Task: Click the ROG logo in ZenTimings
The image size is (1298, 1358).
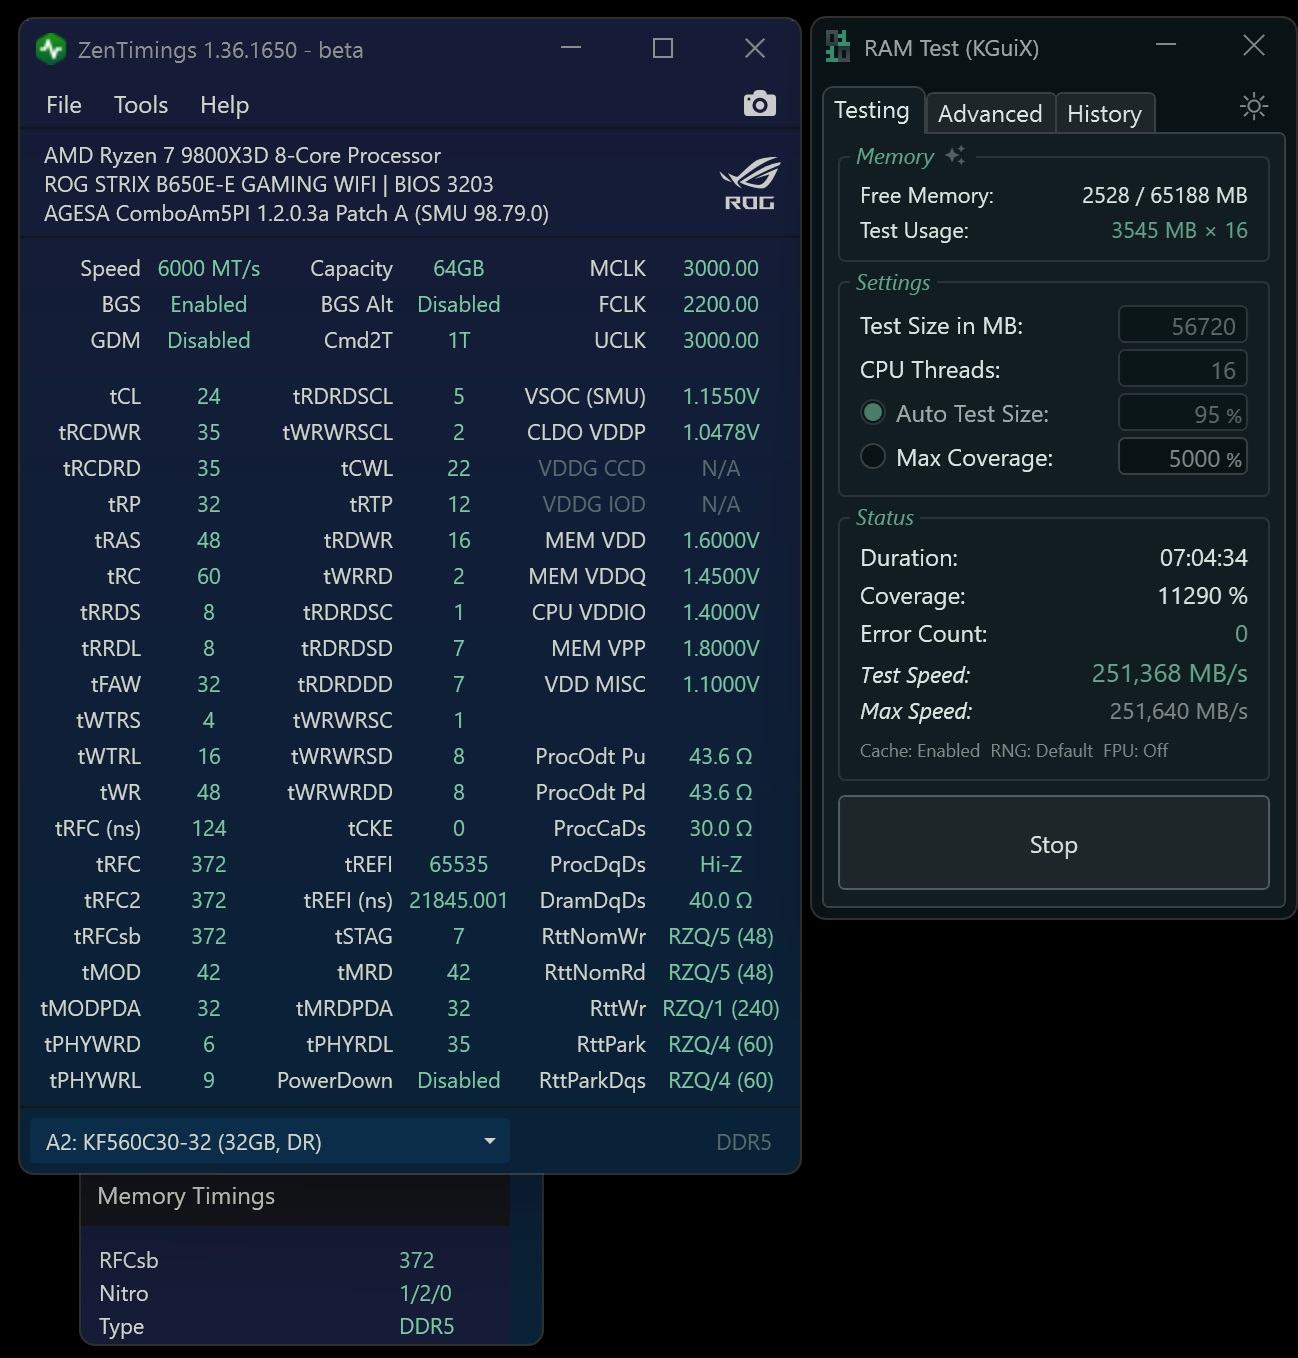Action: [x=749, y=183]
